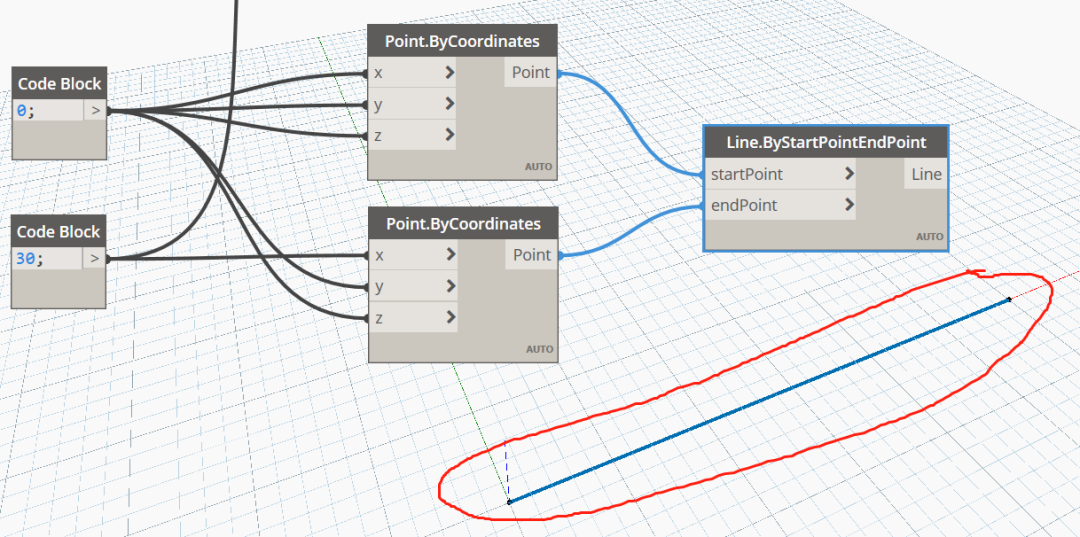Click the startPoint input chevron on the Line node
Image resolution: width=1080 pixels, height=537 pixels.
849,174
